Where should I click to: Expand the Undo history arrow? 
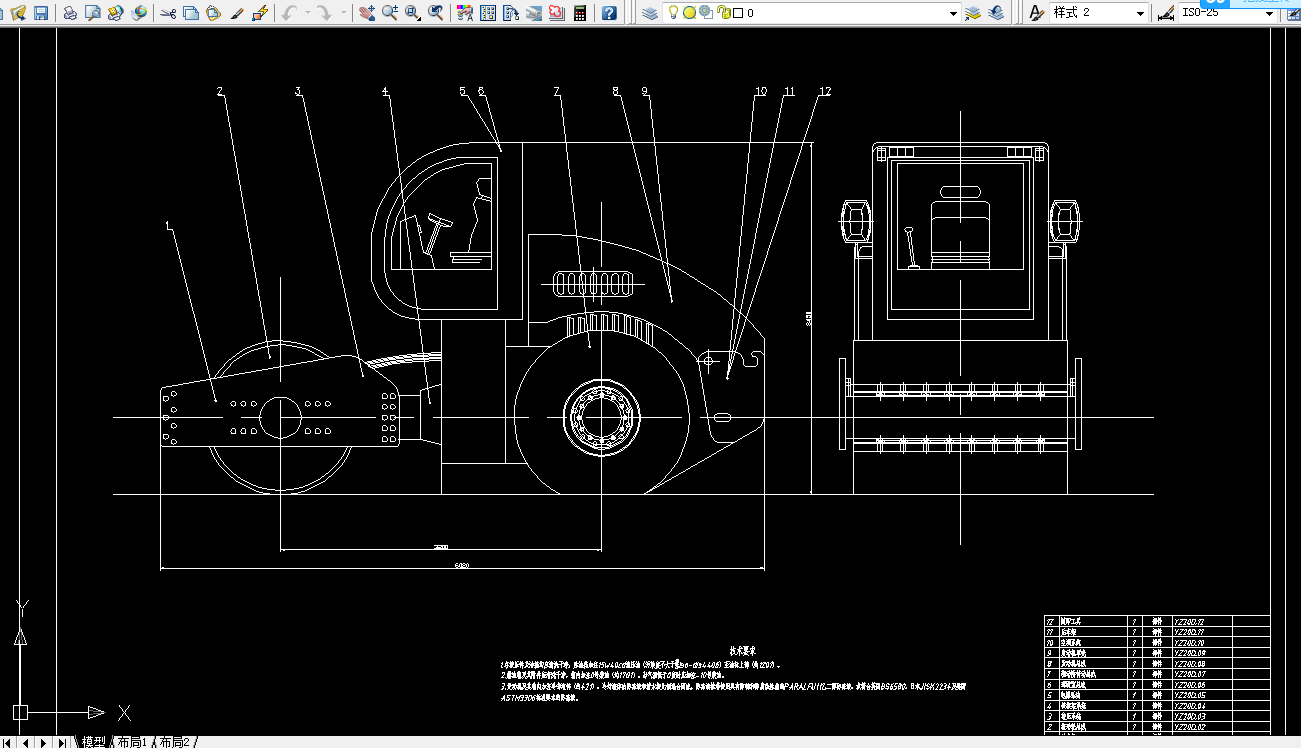306,13
